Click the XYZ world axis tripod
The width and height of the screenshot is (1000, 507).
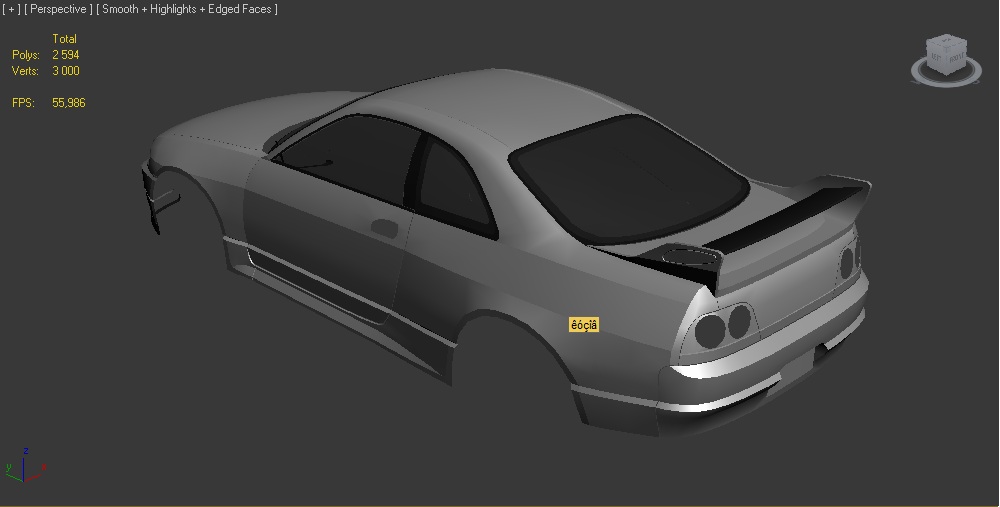click(22, 466)
